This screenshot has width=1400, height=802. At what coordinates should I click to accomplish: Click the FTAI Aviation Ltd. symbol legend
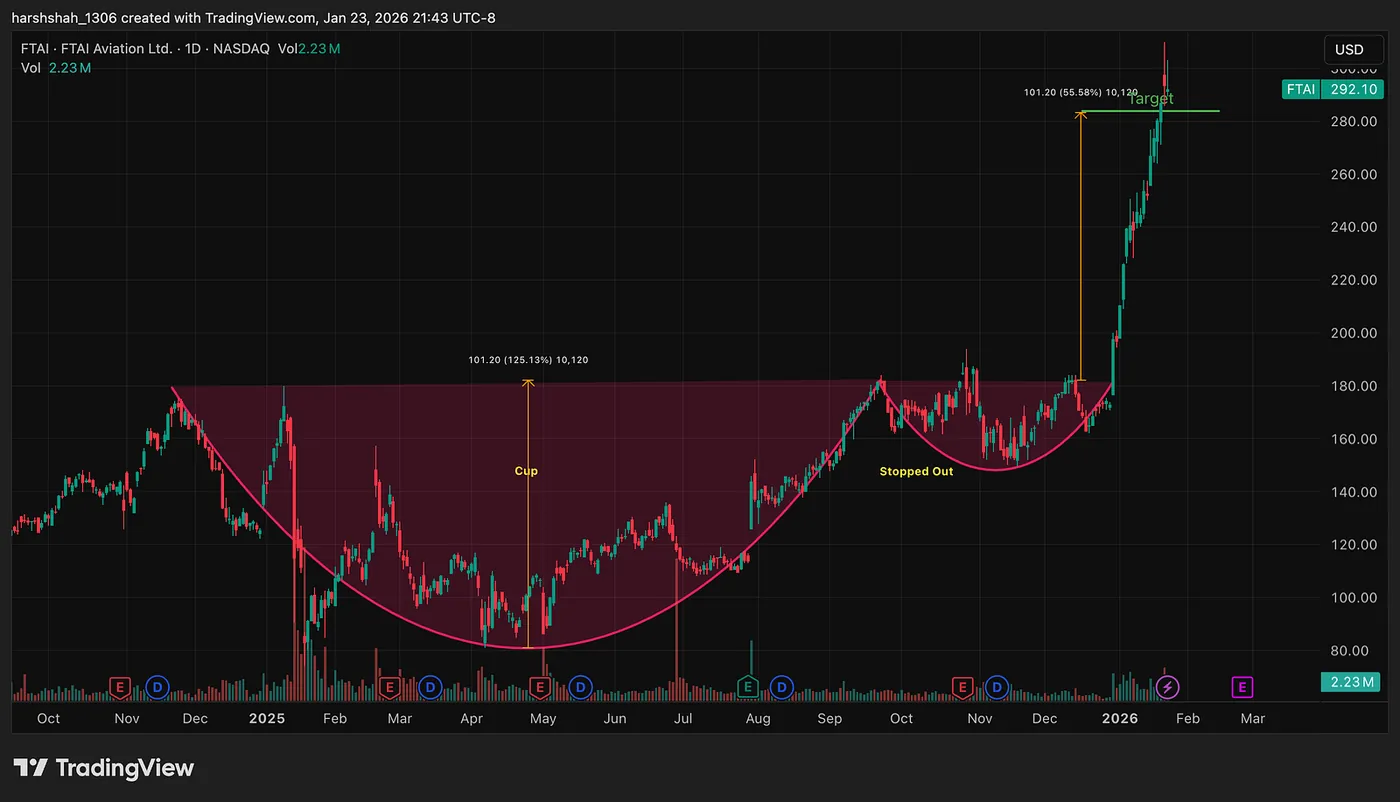pos(145,48)
